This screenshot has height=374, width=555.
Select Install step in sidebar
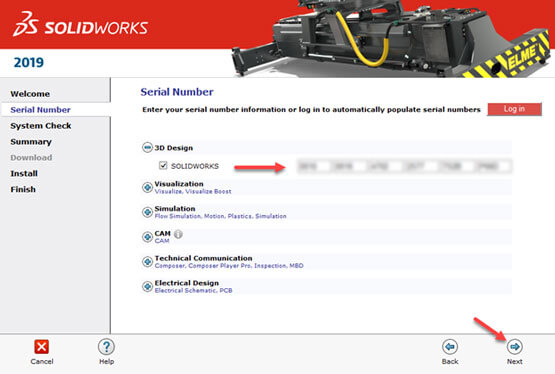[24, 173]
